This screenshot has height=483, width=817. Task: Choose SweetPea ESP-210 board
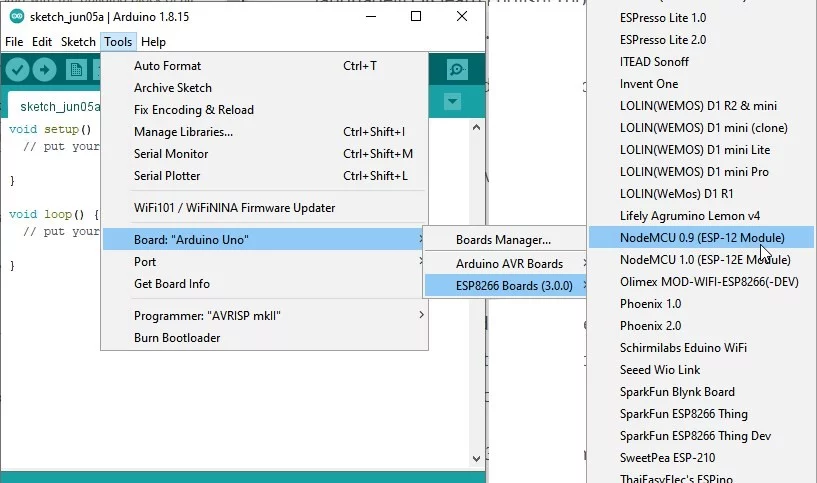[x=701, y=457]
